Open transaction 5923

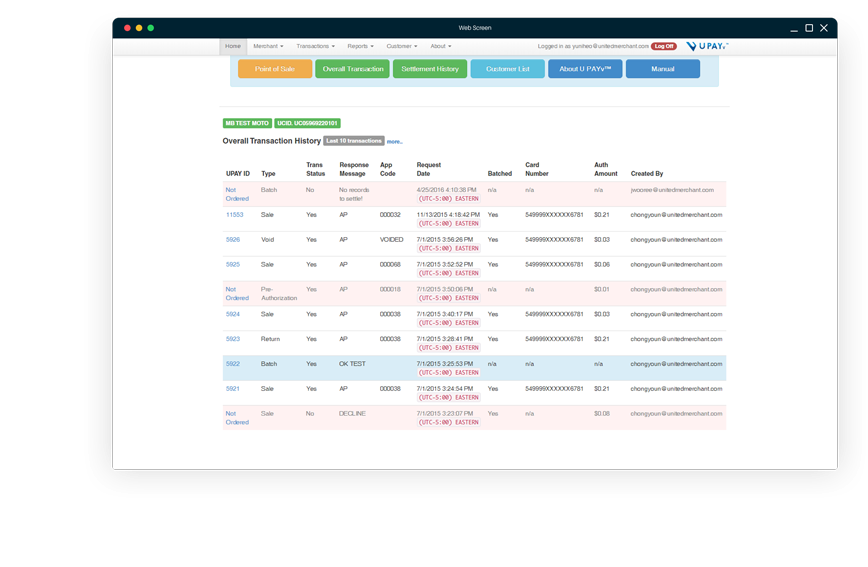(233, 339)
